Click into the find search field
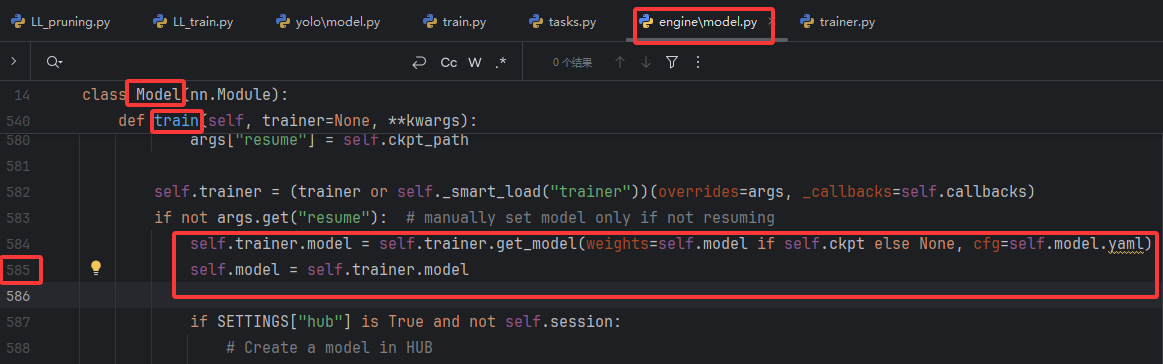The width and height of the screenshot is (1163, 364). pos(234,62)
